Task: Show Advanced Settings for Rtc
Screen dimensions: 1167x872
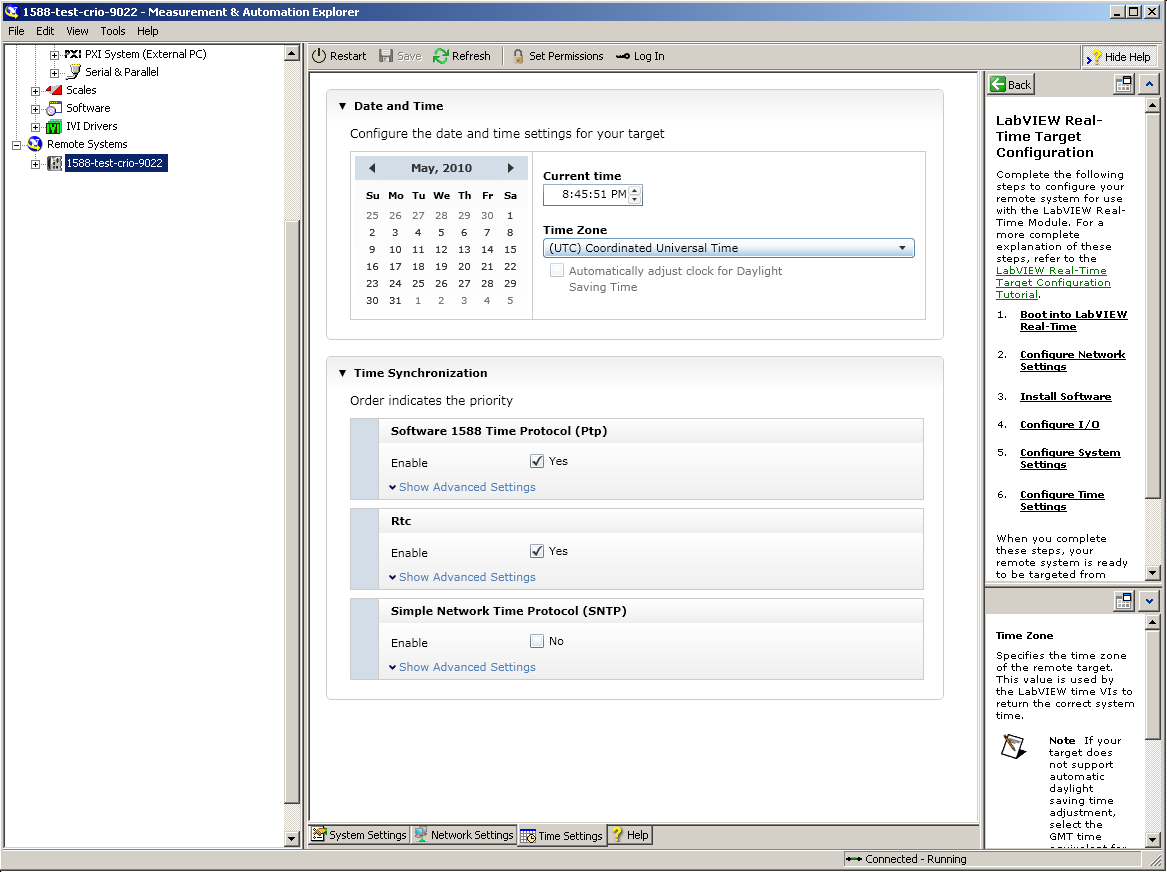Action: coord(462,577)
